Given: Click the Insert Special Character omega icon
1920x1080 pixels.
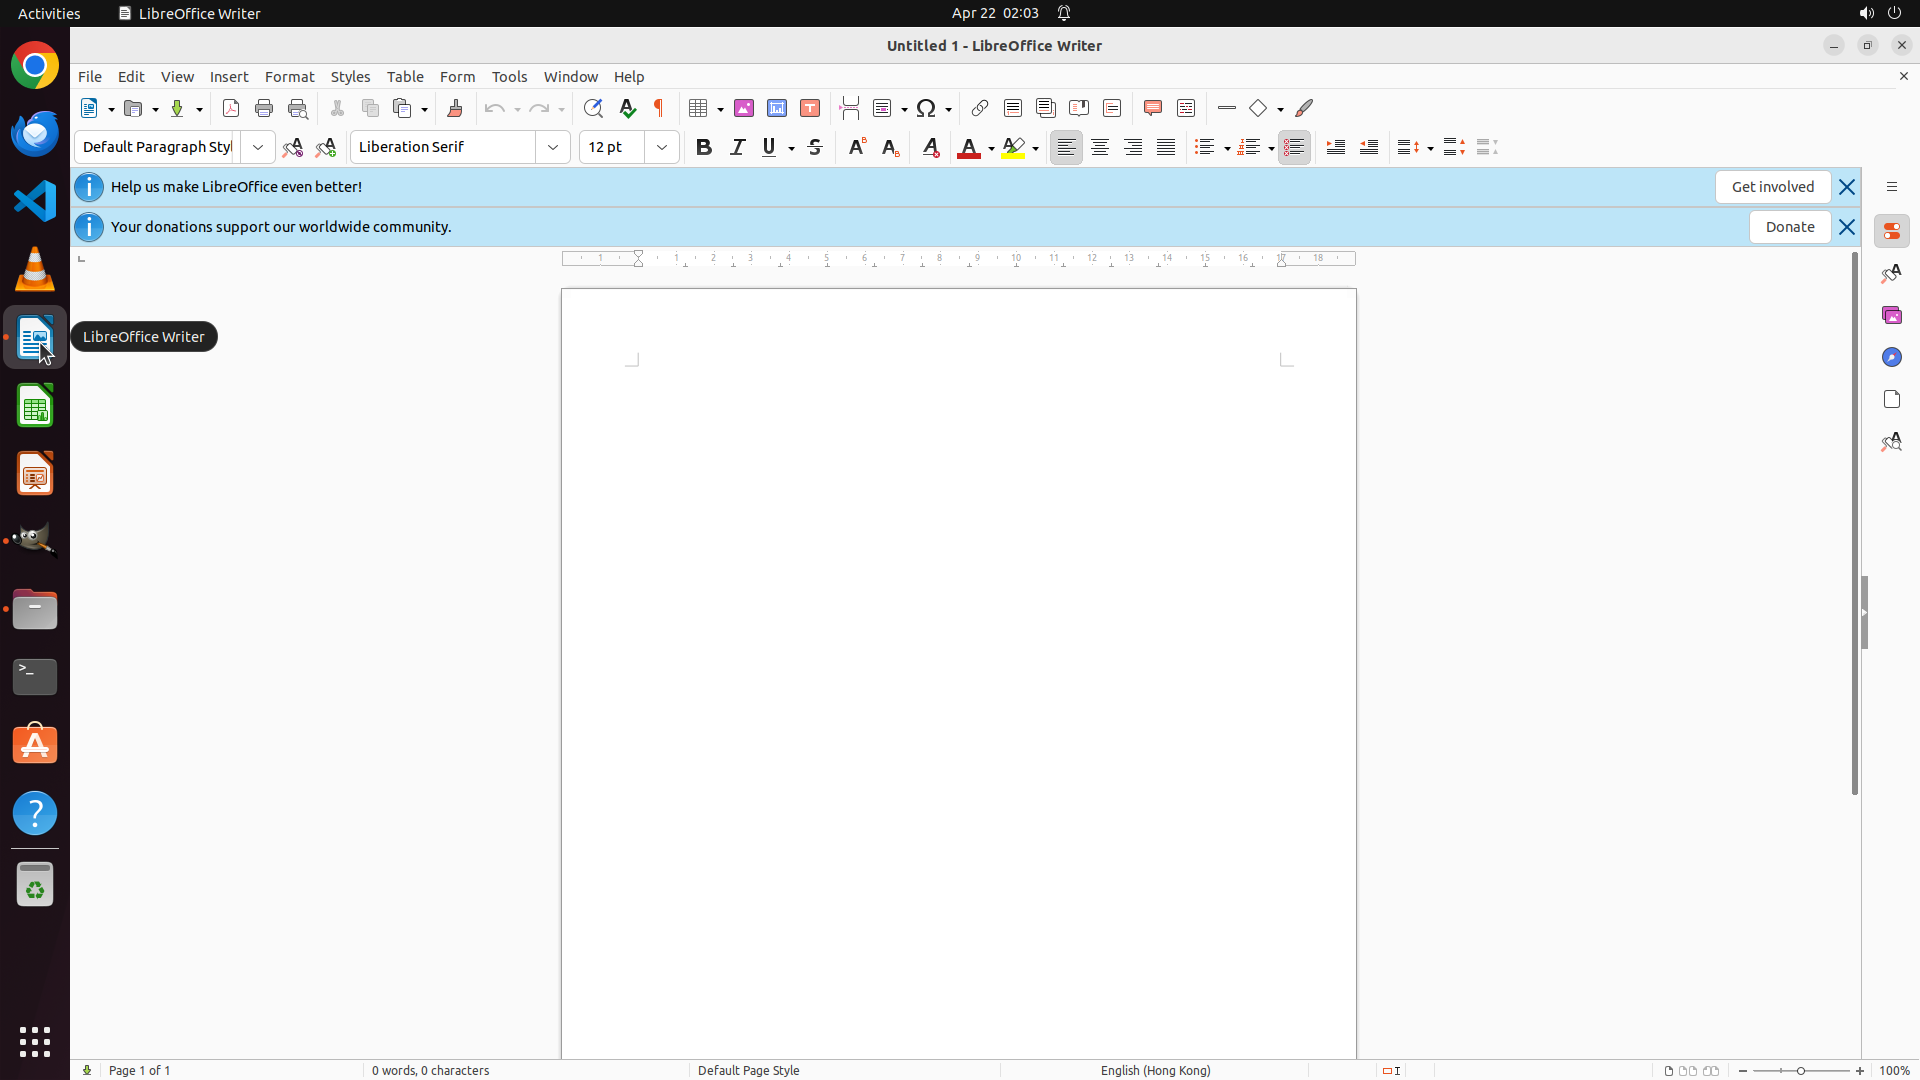Looking at the screenshot, I should pos(926,108).
